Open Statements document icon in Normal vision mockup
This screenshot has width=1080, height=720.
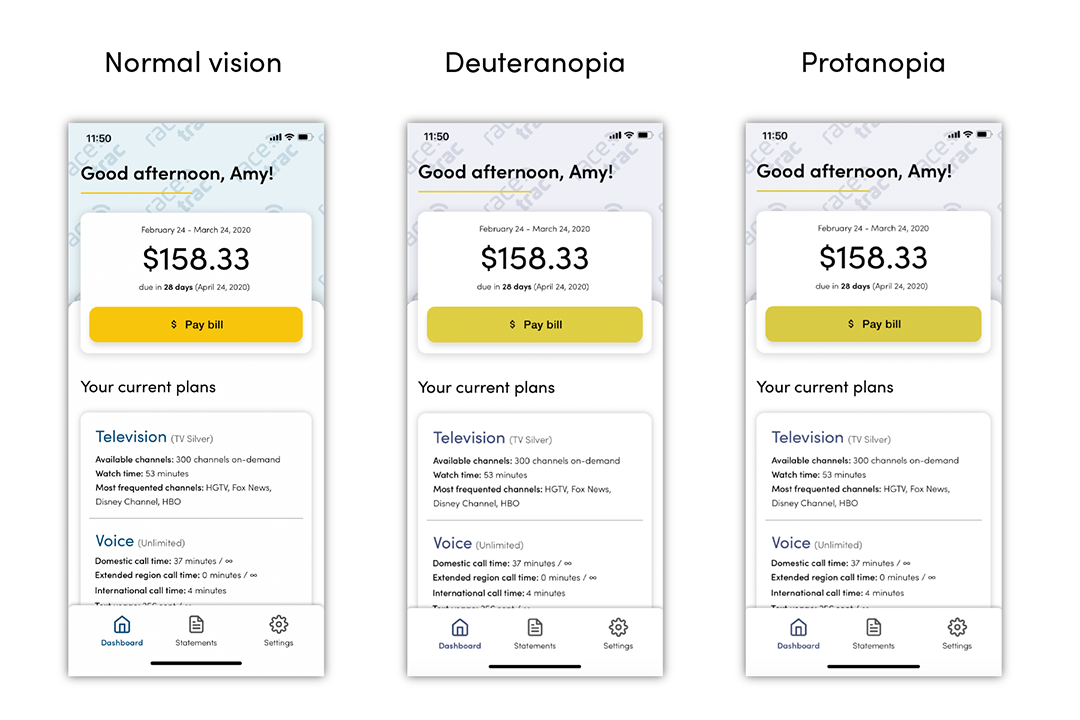click(196, 625)
